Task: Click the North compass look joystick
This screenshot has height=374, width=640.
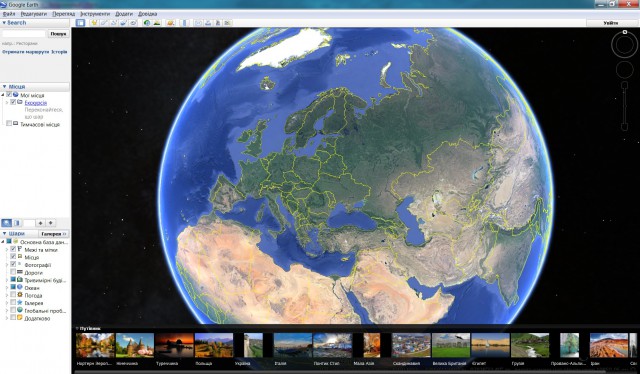Action: 624,44
